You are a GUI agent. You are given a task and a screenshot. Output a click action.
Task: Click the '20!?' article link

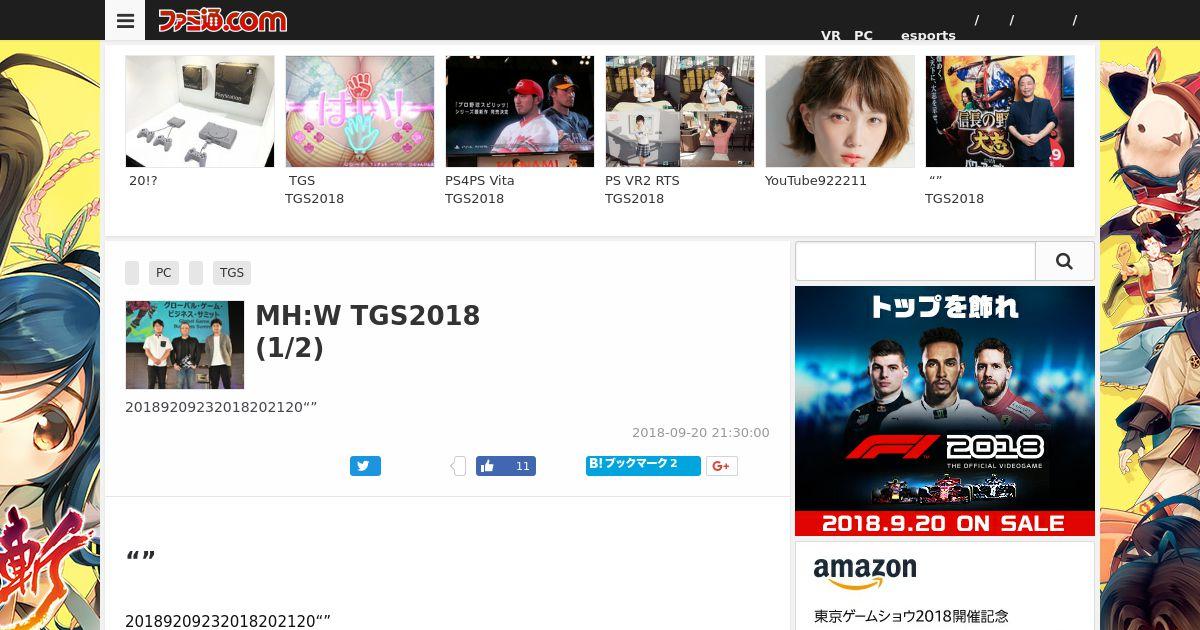(143, 181)
